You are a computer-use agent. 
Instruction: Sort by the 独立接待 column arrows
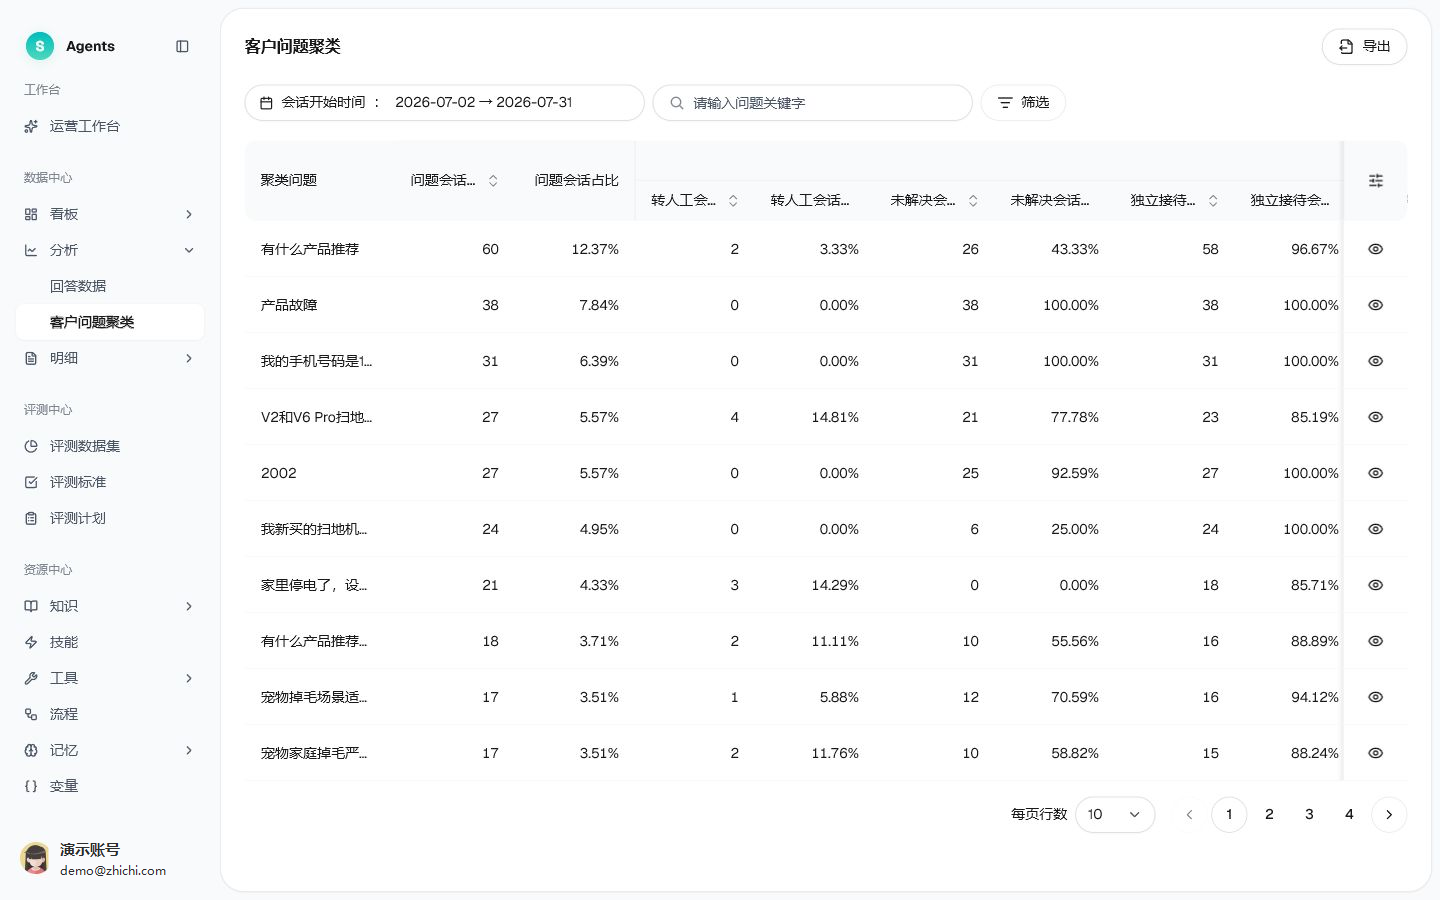click(x=1213, y=200)
